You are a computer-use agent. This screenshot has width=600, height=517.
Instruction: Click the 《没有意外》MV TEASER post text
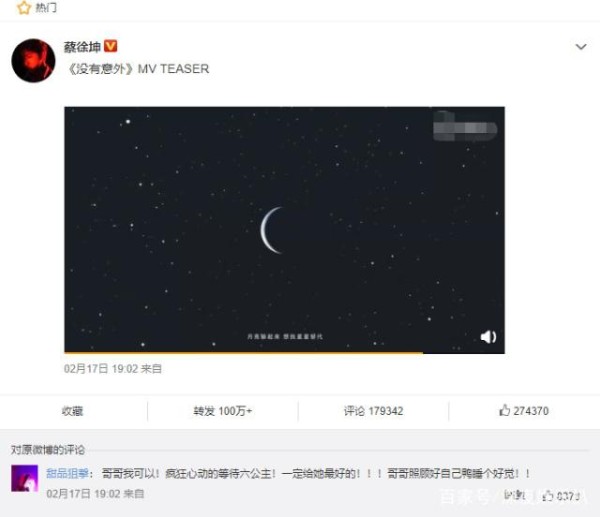coord(138,69)
